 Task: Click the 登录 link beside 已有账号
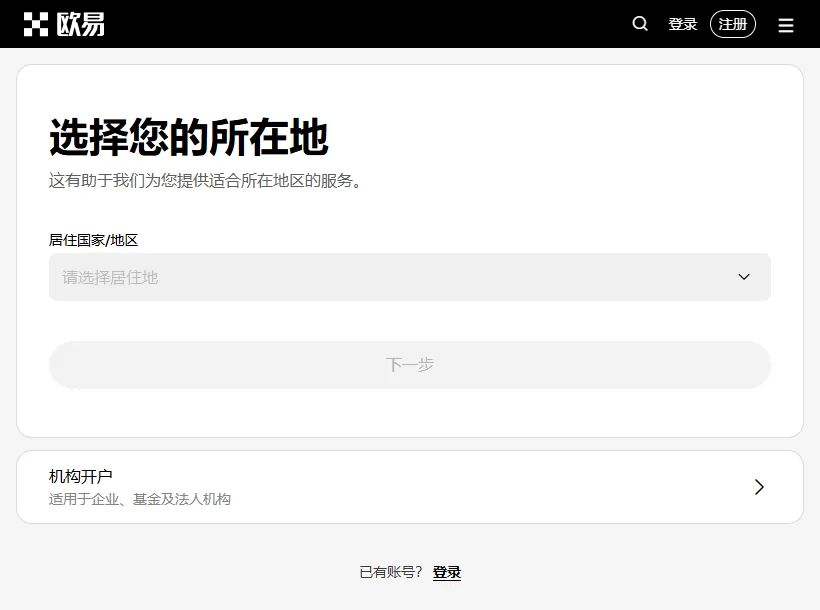pos(447,572)
